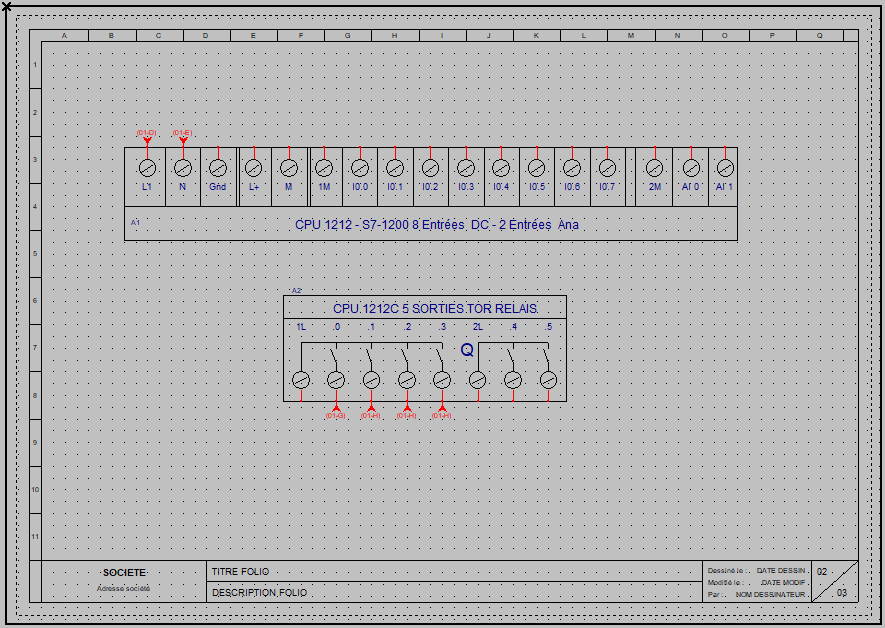Click the 1L terminal on relay output module
Screen dimensions: 885x628
point(301,380)
